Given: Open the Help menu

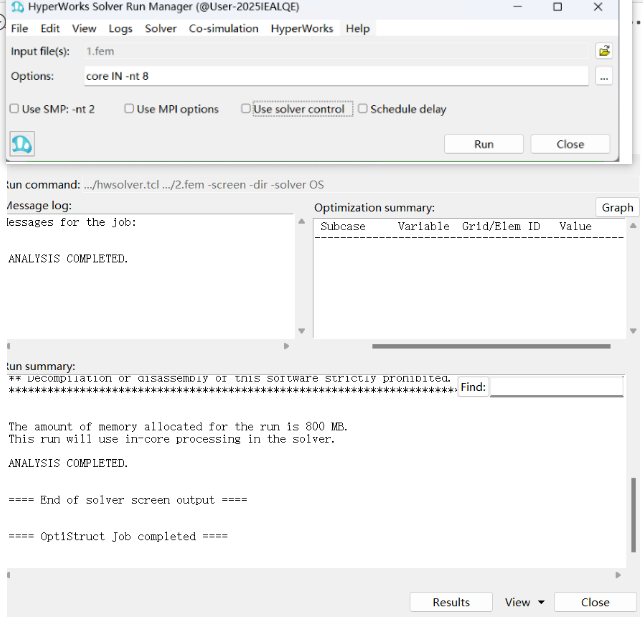Looking at the screenshot, I should 358,29.
